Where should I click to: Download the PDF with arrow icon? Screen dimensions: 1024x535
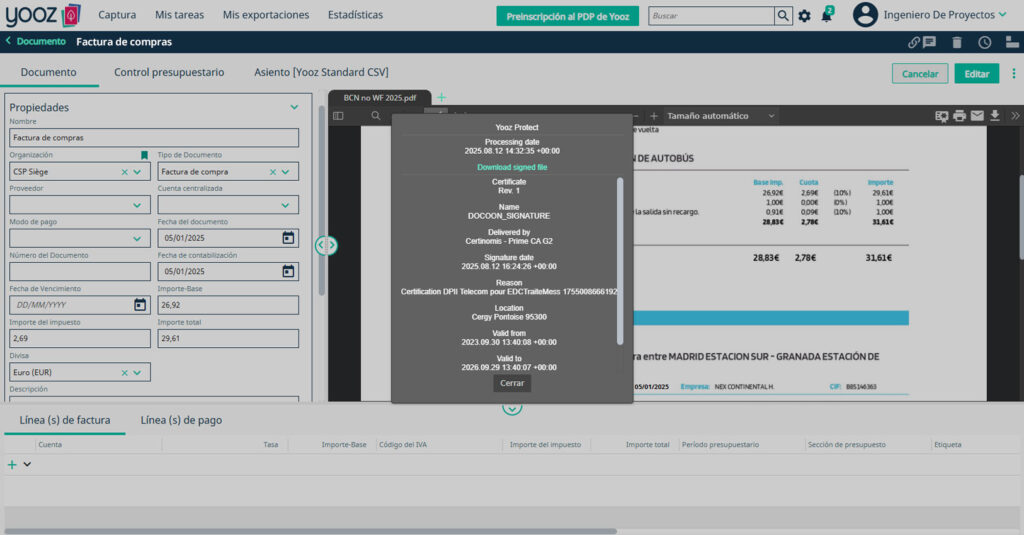point(995,116)
